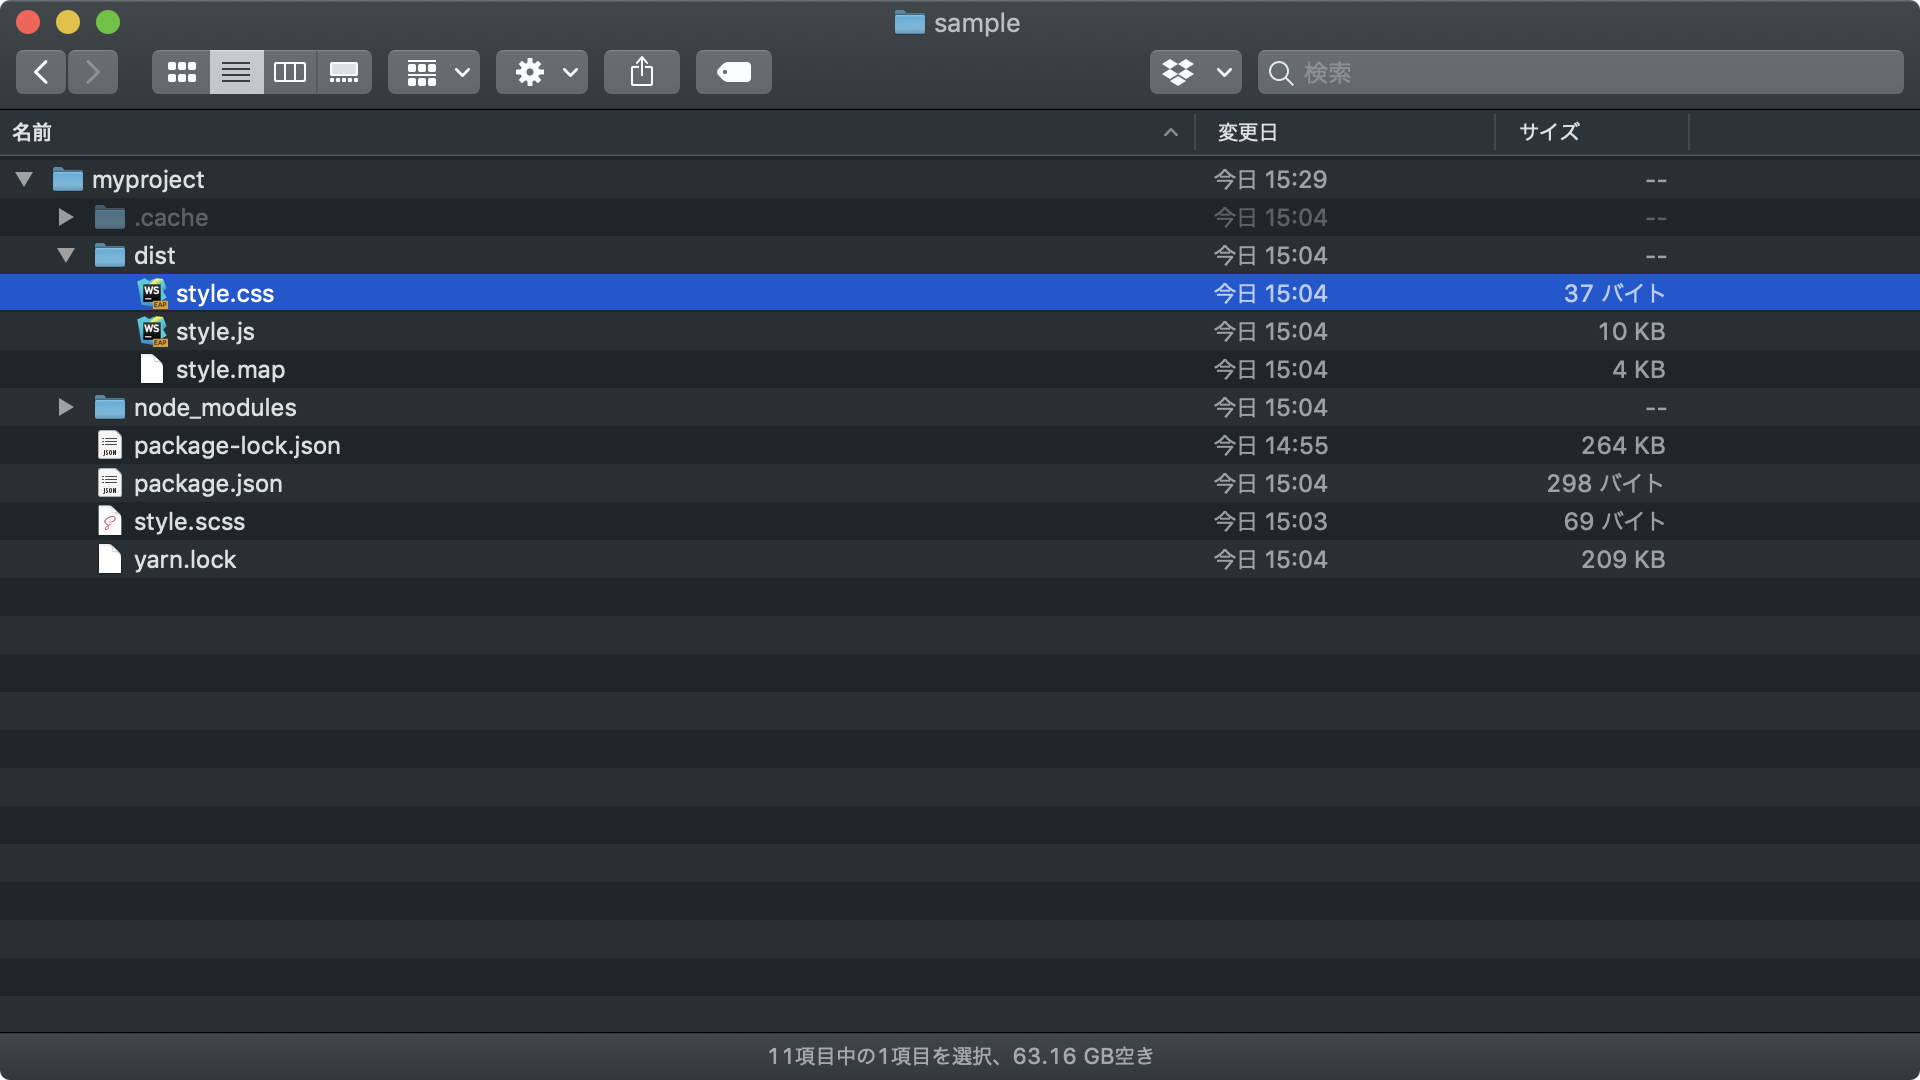
Task: Open the gear action menu
Action: (542, 72)
